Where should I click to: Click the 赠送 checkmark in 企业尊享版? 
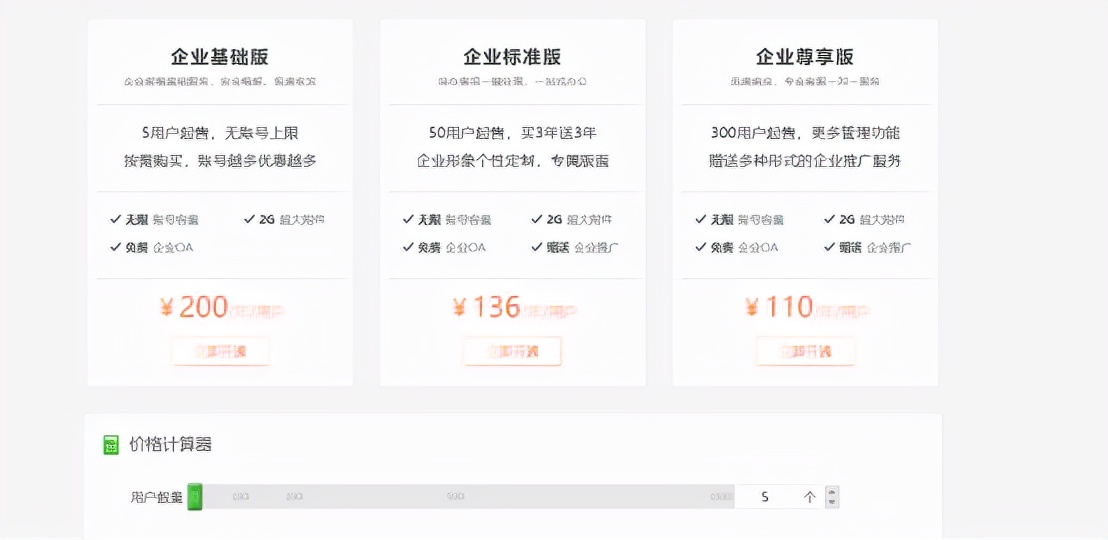[829, 247]
